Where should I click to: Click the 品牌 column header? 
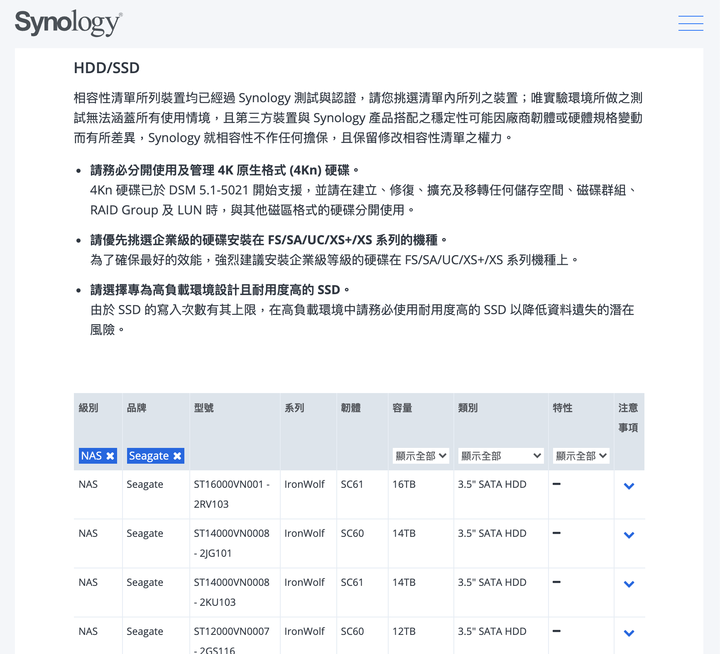(136, 408)
